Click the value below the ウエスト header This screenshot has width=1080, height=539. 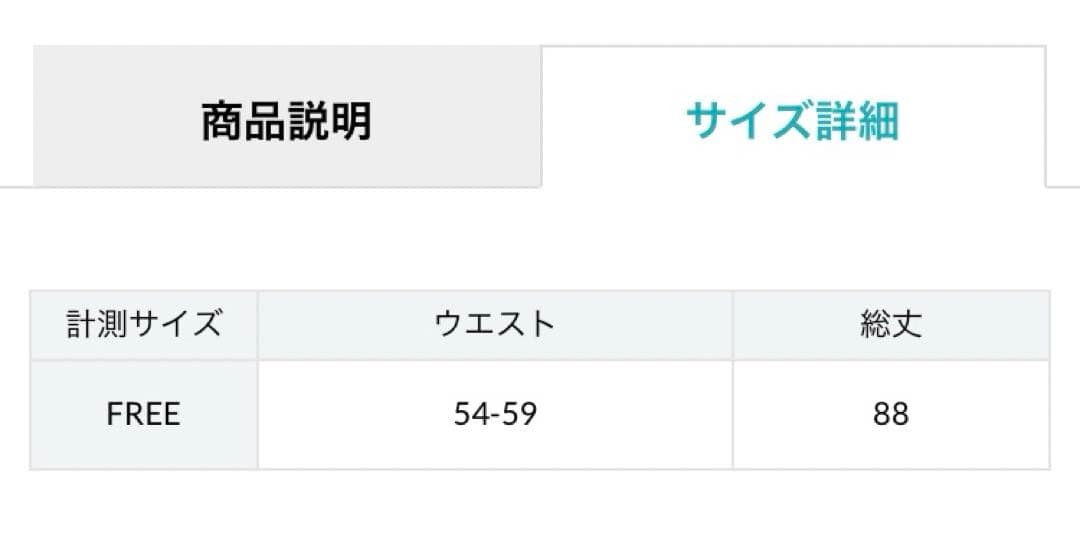click(x=495, y=414)
